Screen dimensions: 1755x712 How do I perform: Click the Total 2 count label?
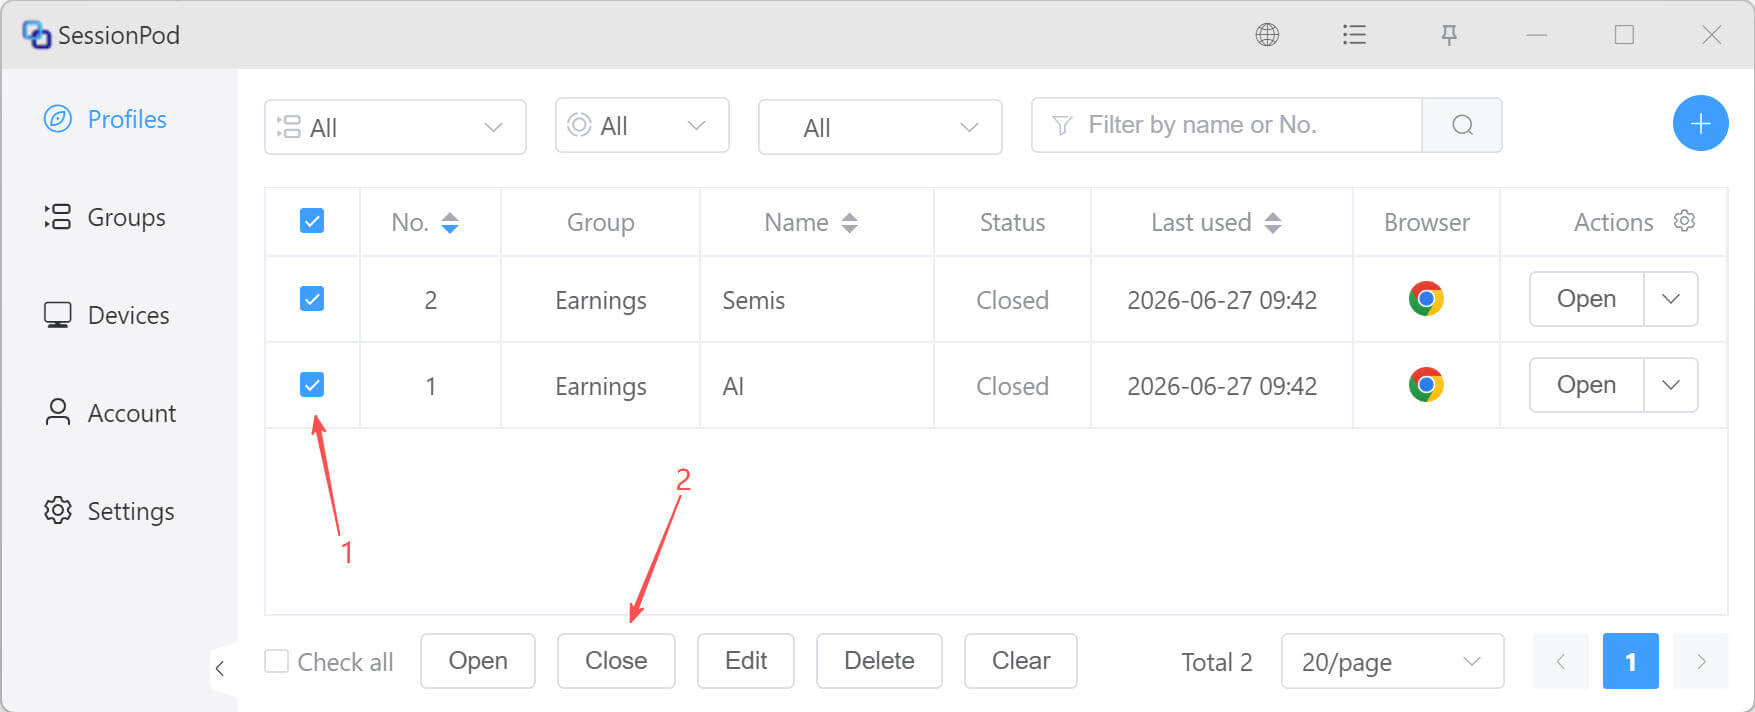click(1217, 662)
